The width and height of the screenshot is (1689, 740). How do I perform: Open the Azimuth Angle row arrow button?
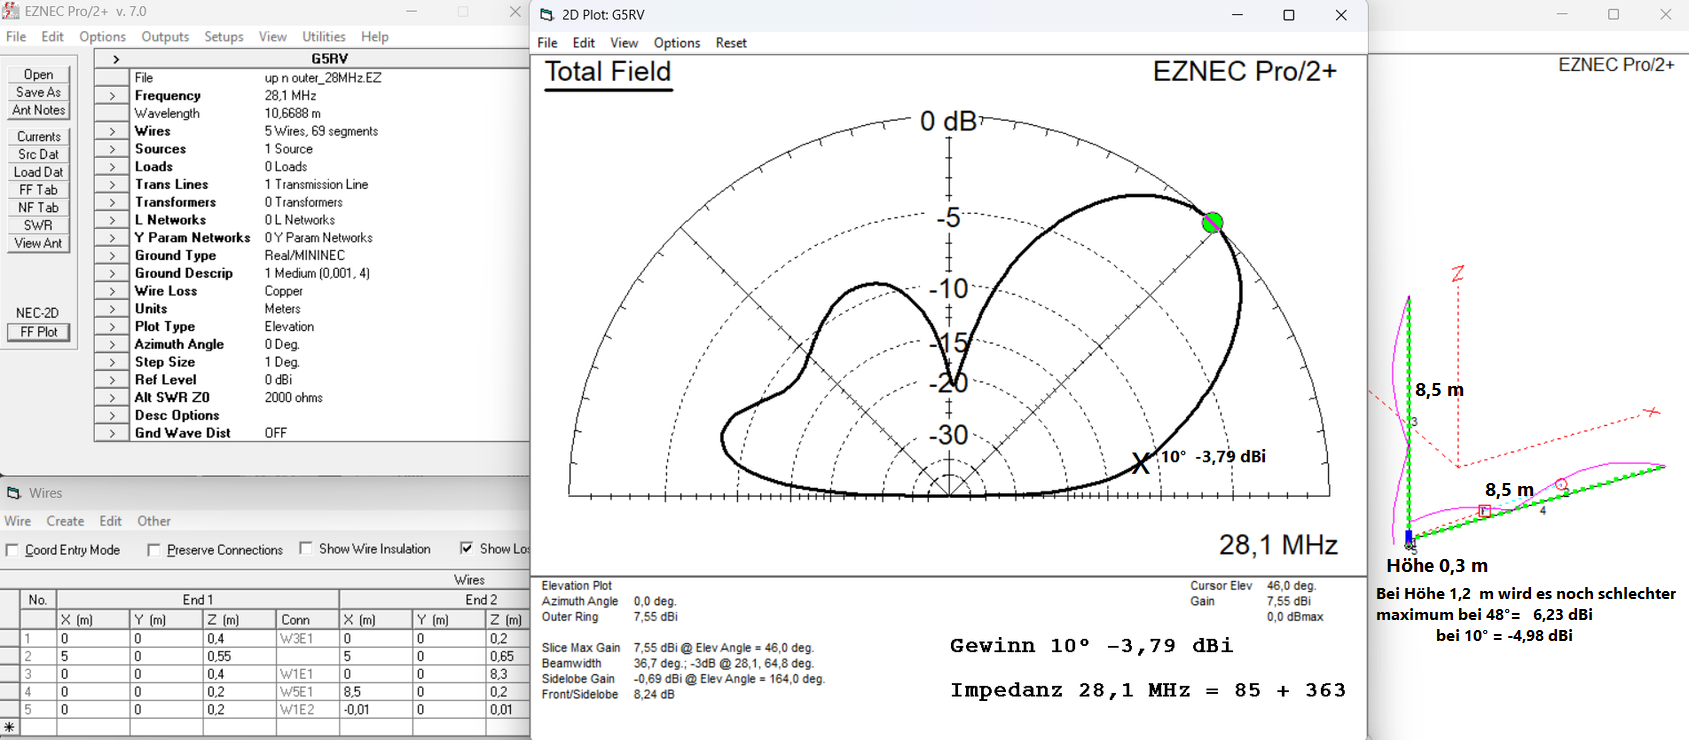[x=112, y=345]
